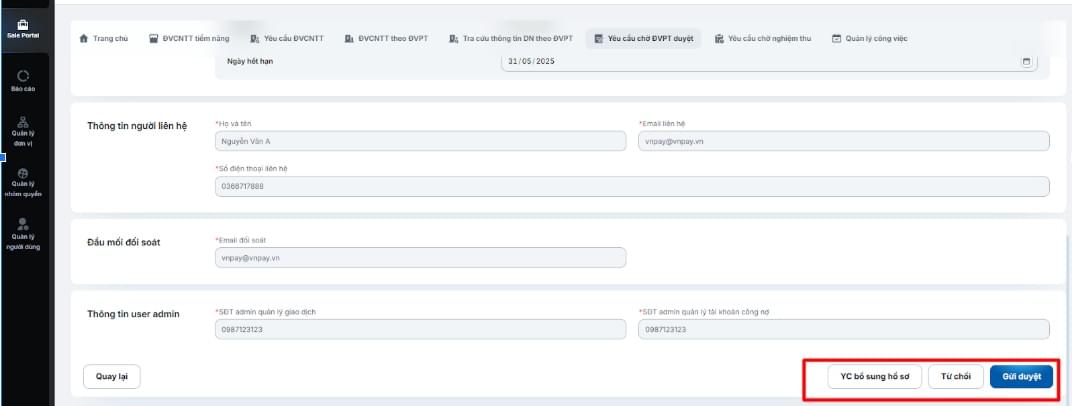
Task: Click the Email đối soát field
Action: pyautogui.click(x=420, y=257)
